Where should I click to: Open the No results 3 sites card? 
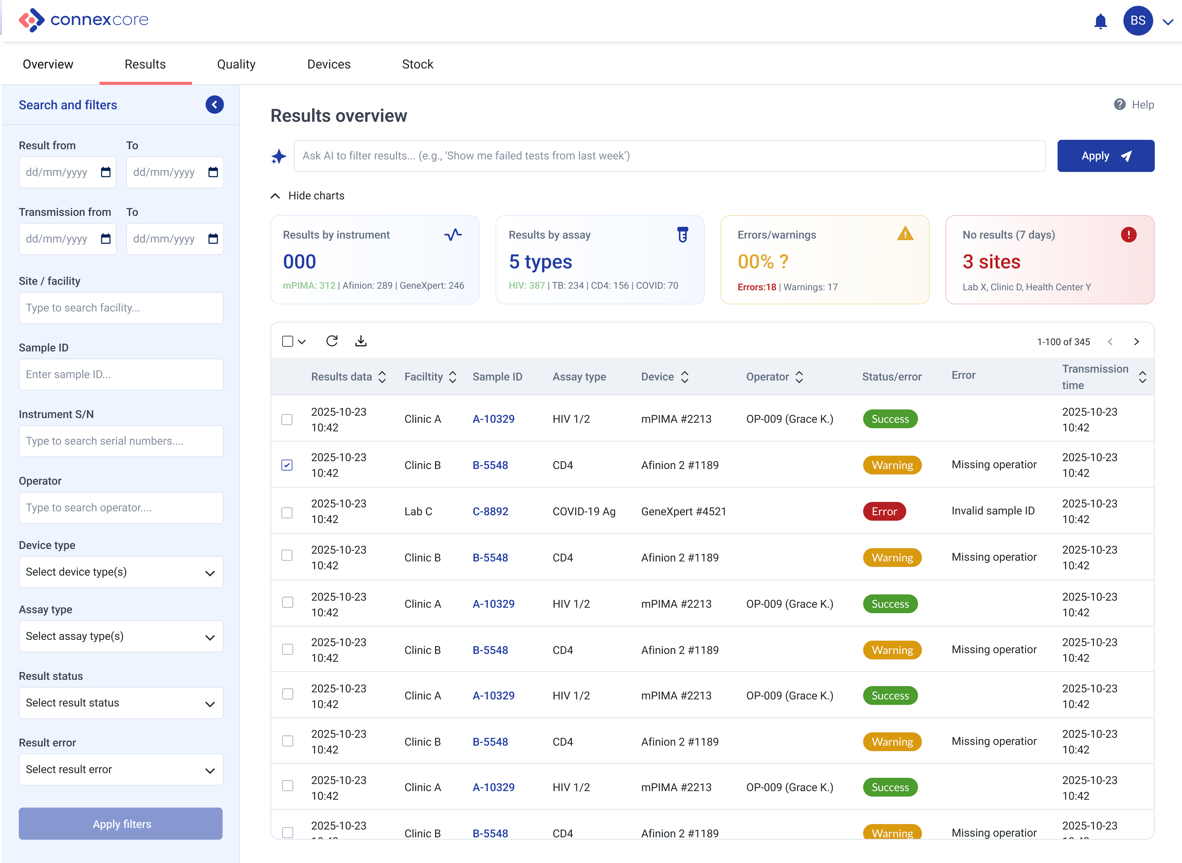pos(1050,260)
